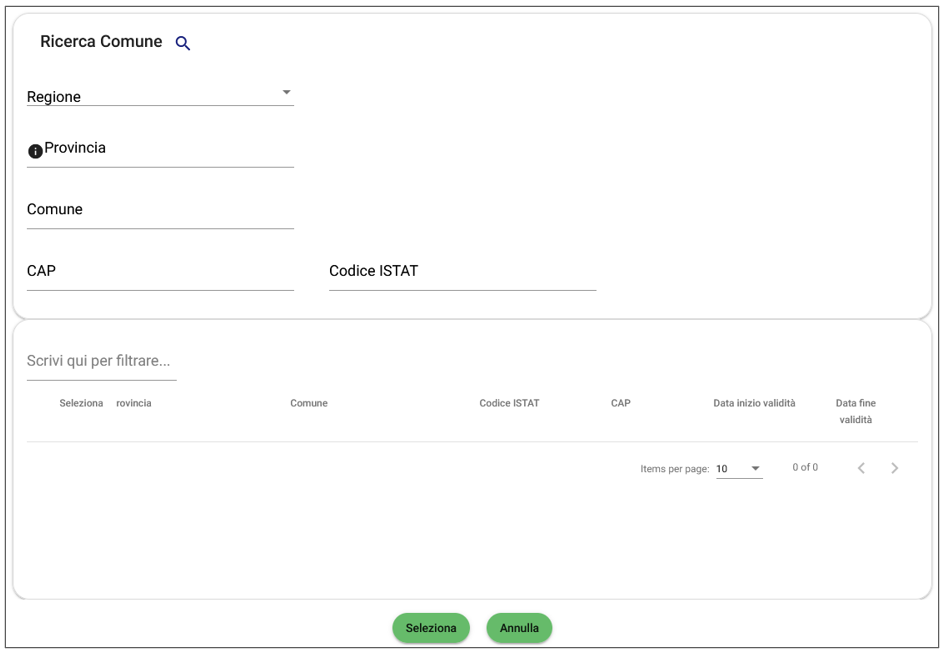943x651 pixels.
Task: Cancel with the Annulla button
Action: (519, 628)
